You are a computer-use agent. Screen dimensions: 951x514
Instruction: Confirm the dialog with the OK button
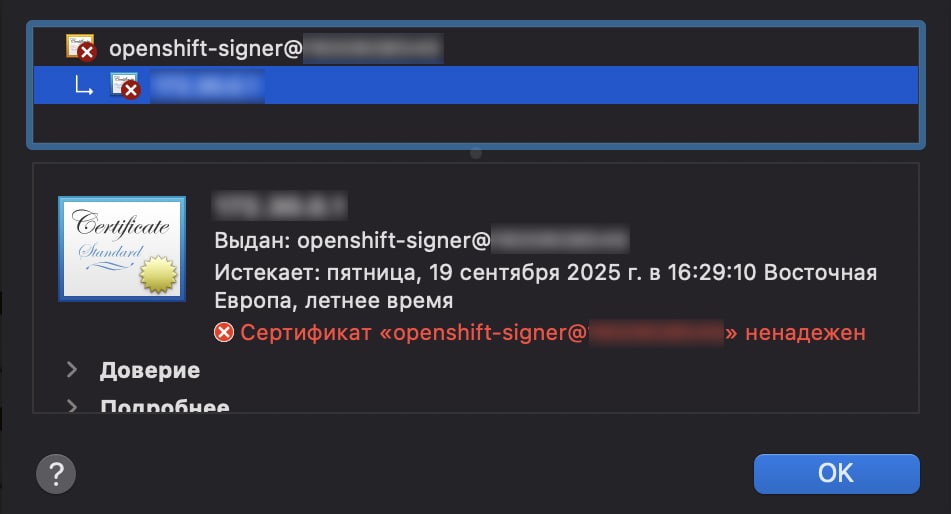click(836, 473)
